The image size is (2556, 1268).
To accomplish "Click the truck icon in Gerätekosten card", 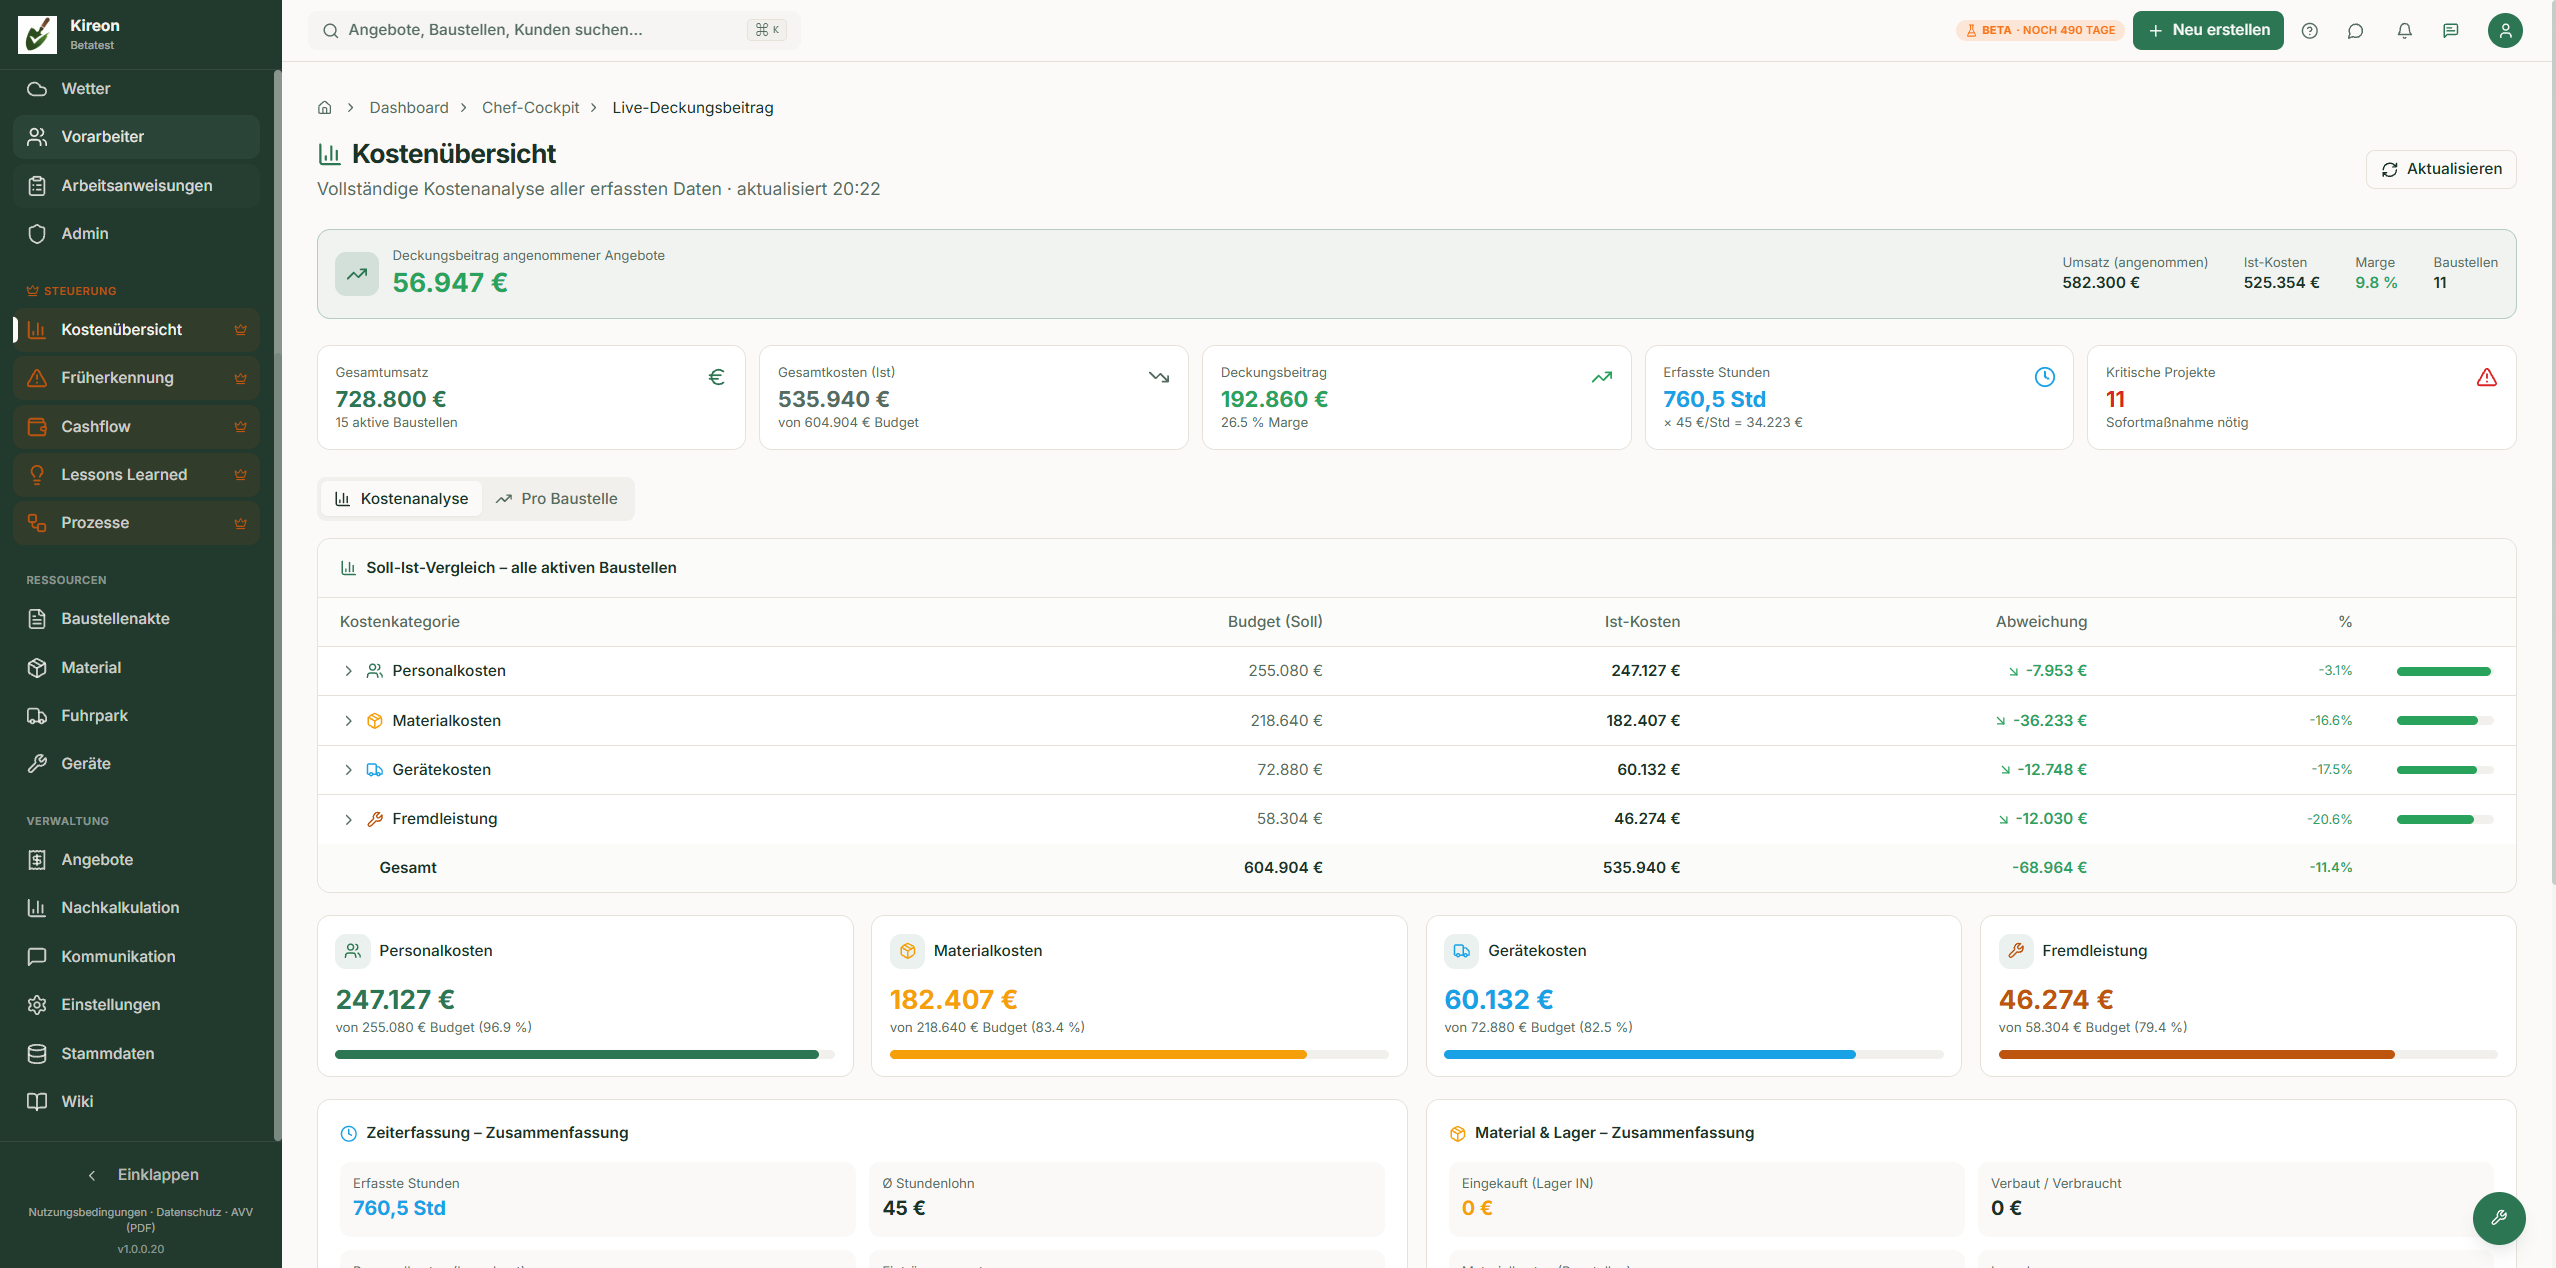I will click(x=1461, y=951).
